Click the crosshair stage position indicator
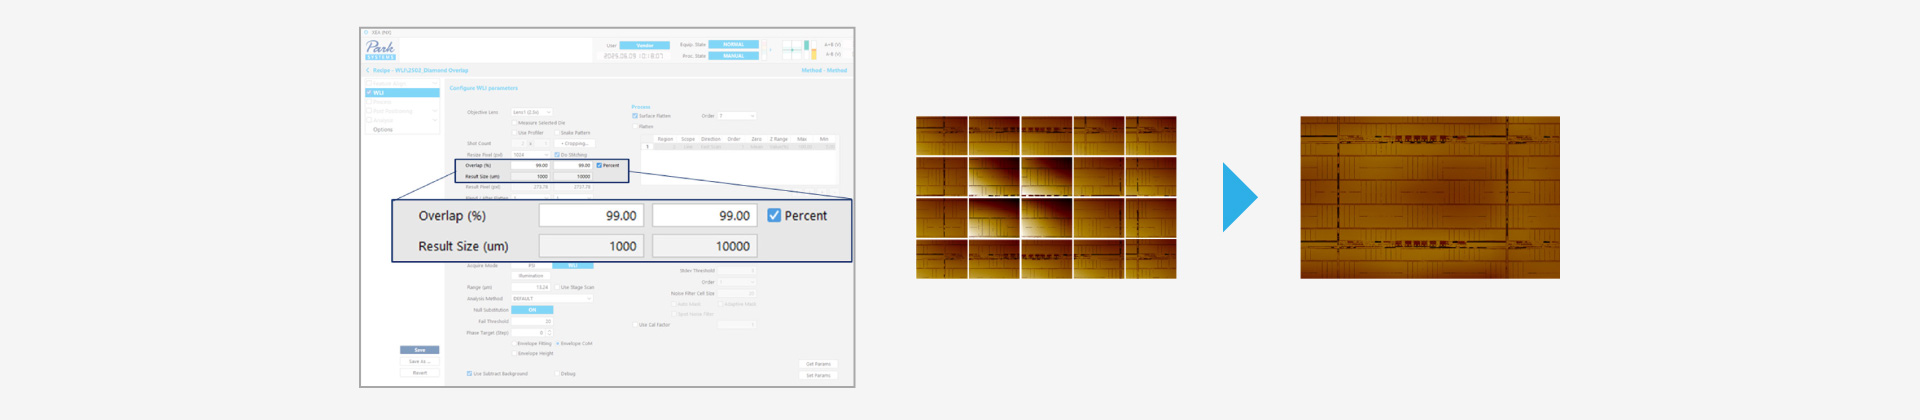Viewport: 1920px width, 420px height. (791, 49)
